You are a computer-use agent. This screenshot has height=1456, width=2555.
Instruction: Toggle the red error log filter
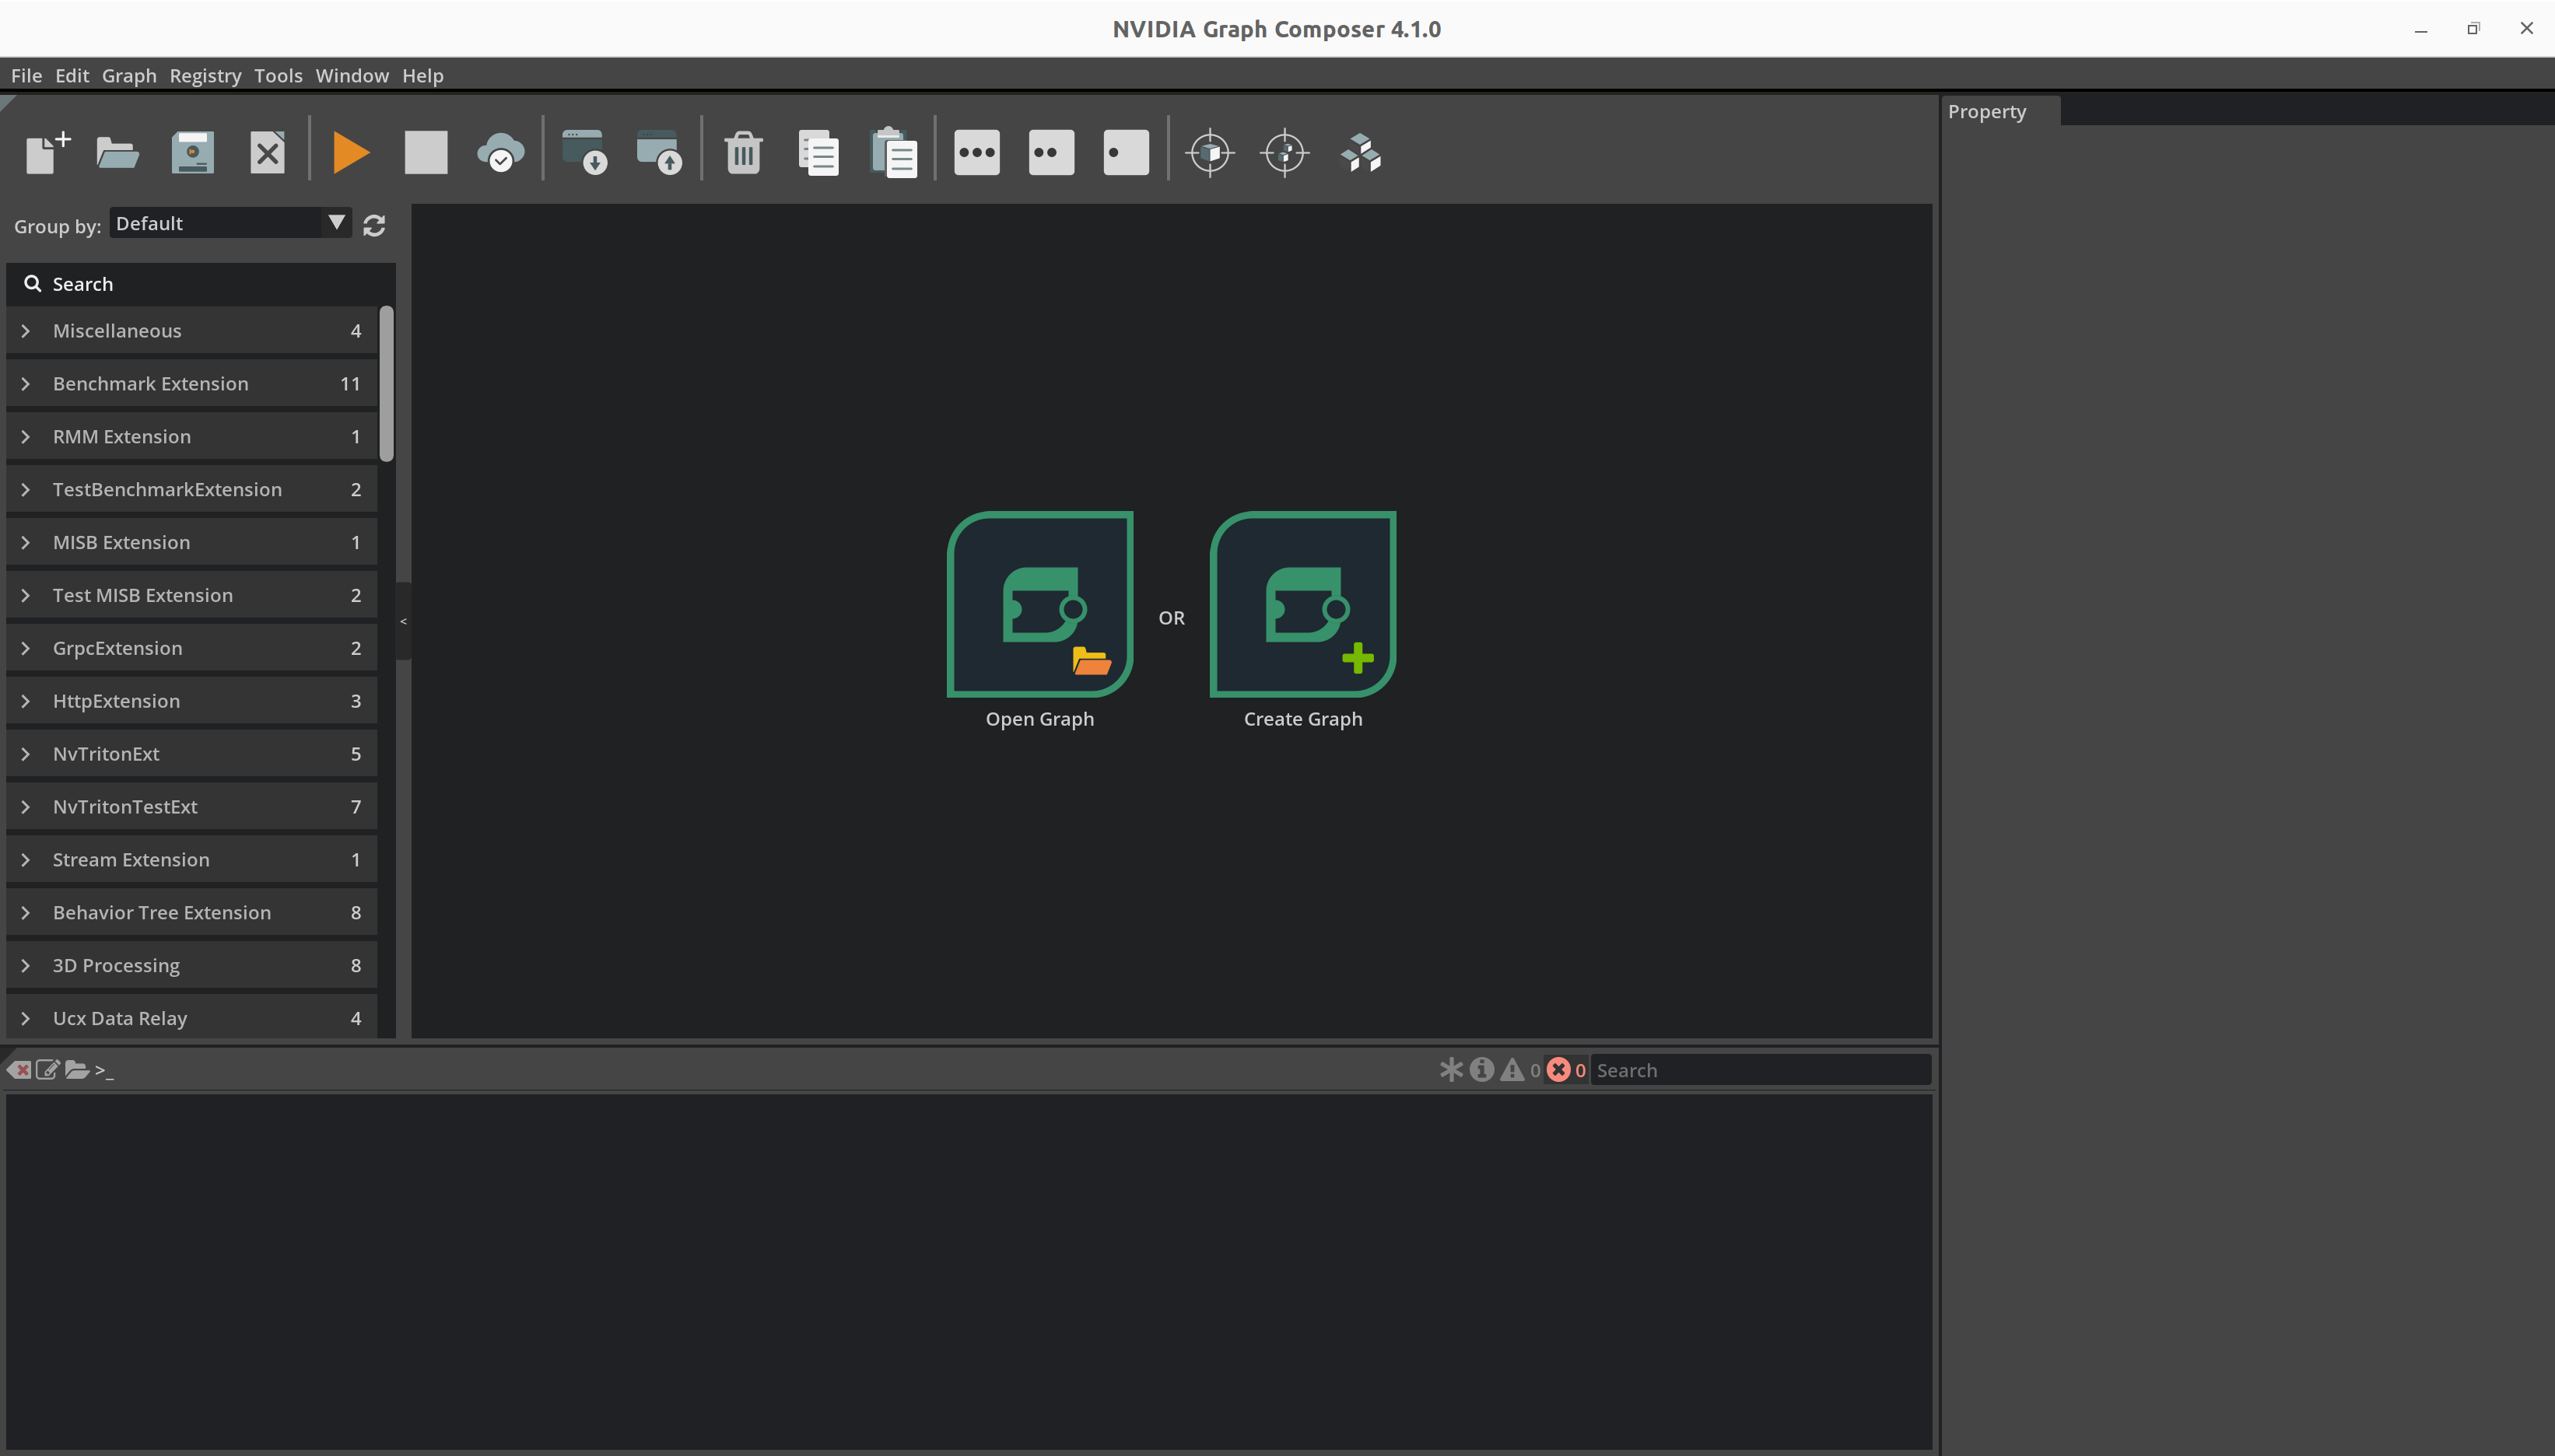pyautogui.click(x=1558, y=1070)
